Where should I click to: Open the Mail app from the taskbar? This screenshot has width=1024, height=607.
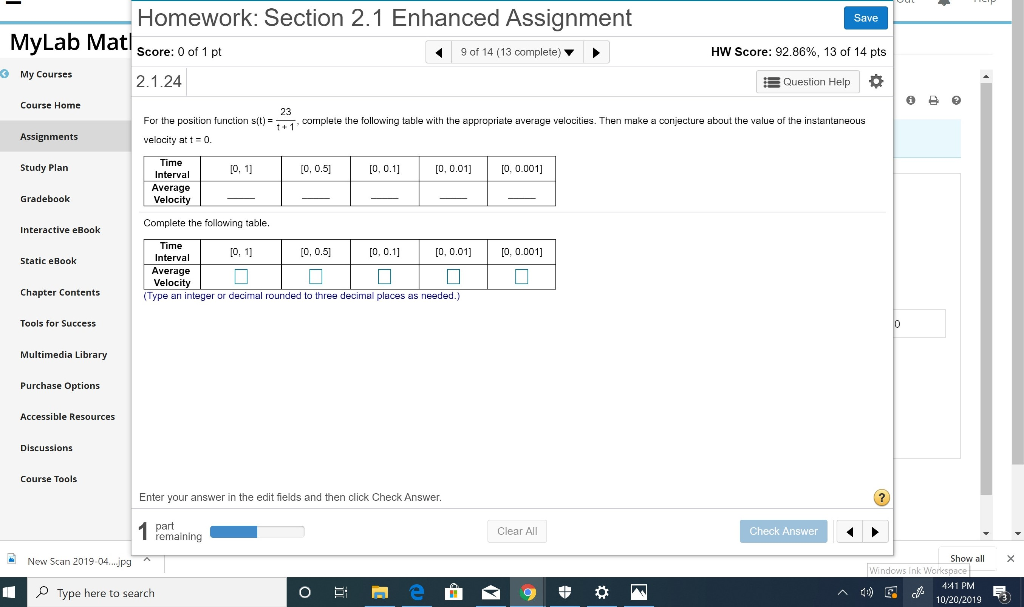coord(491,592)
